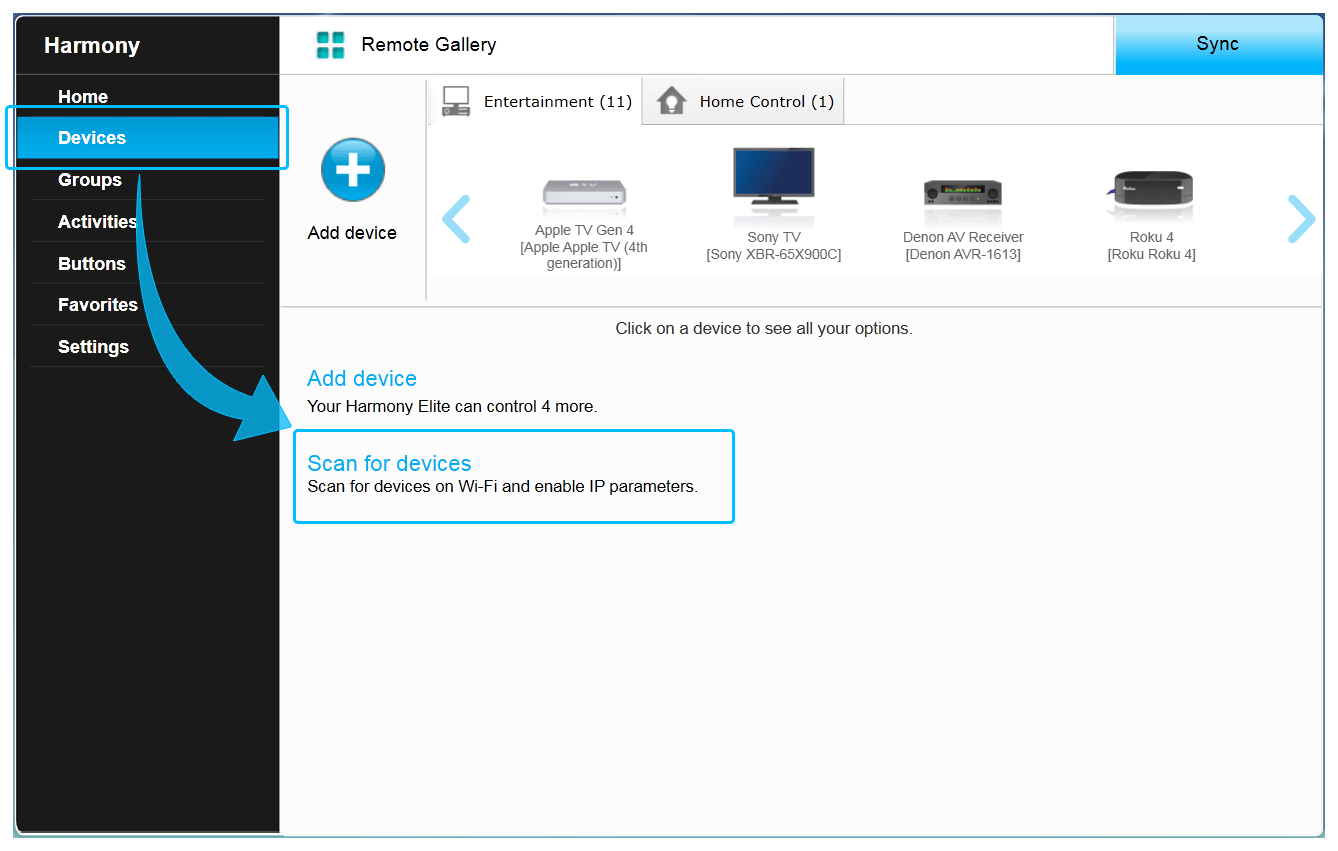Click the Scan for devices link

click(x=389, y=463)
